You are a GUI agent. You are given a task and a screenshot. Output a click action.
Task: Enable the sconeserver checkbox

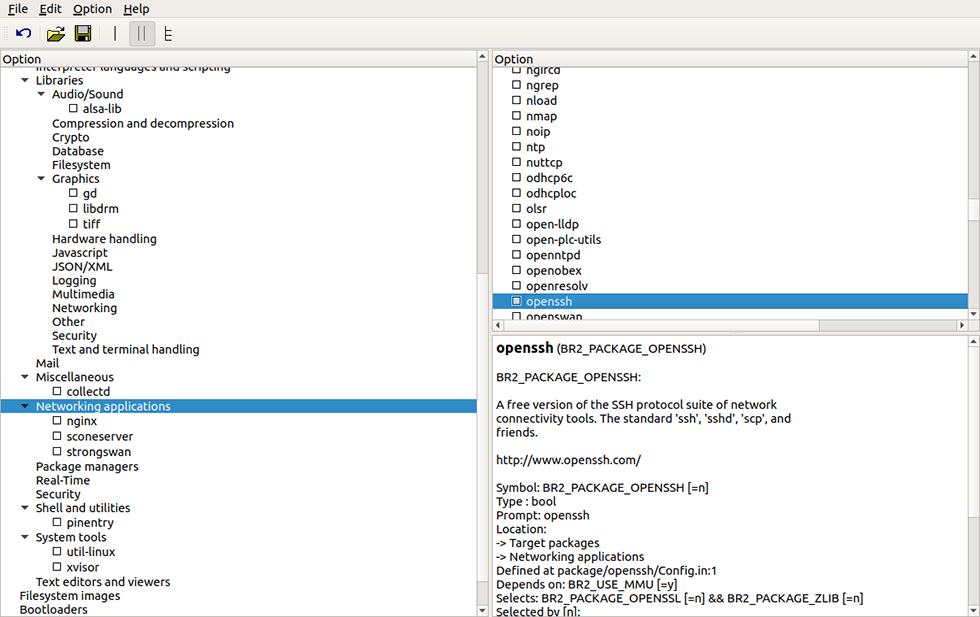click(57, 436)
